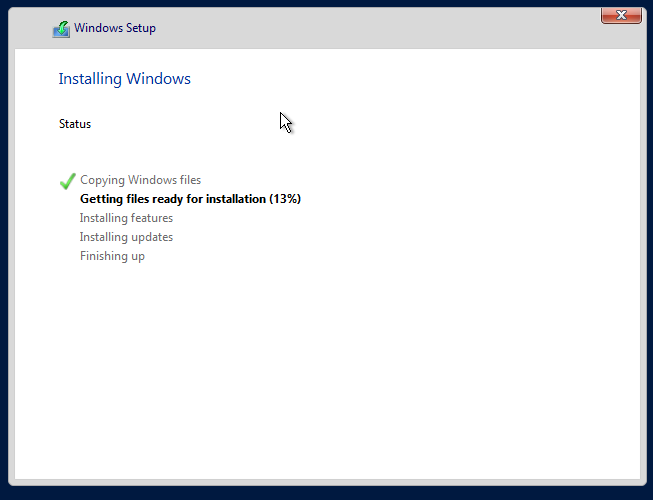Click the 'Installing Windows' heading
Image resolution: width=653 pixels, height=500 pixels.
[125, 79]
